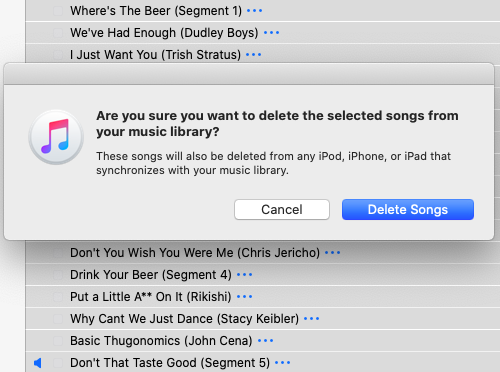
Task: Open more options for Don't You Wish You Were Me
Action: tap(332, 253)
